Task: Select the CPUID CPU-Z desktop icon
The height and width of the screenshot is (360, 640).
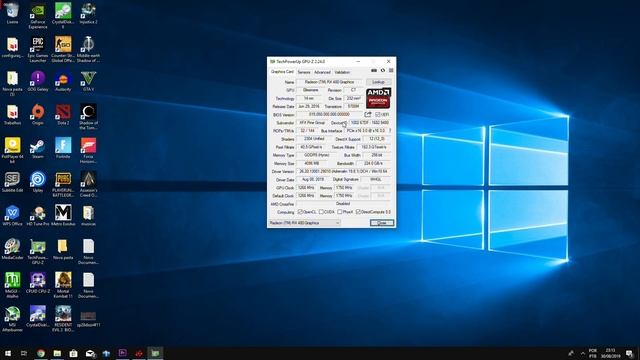Action: pos(38,283)
